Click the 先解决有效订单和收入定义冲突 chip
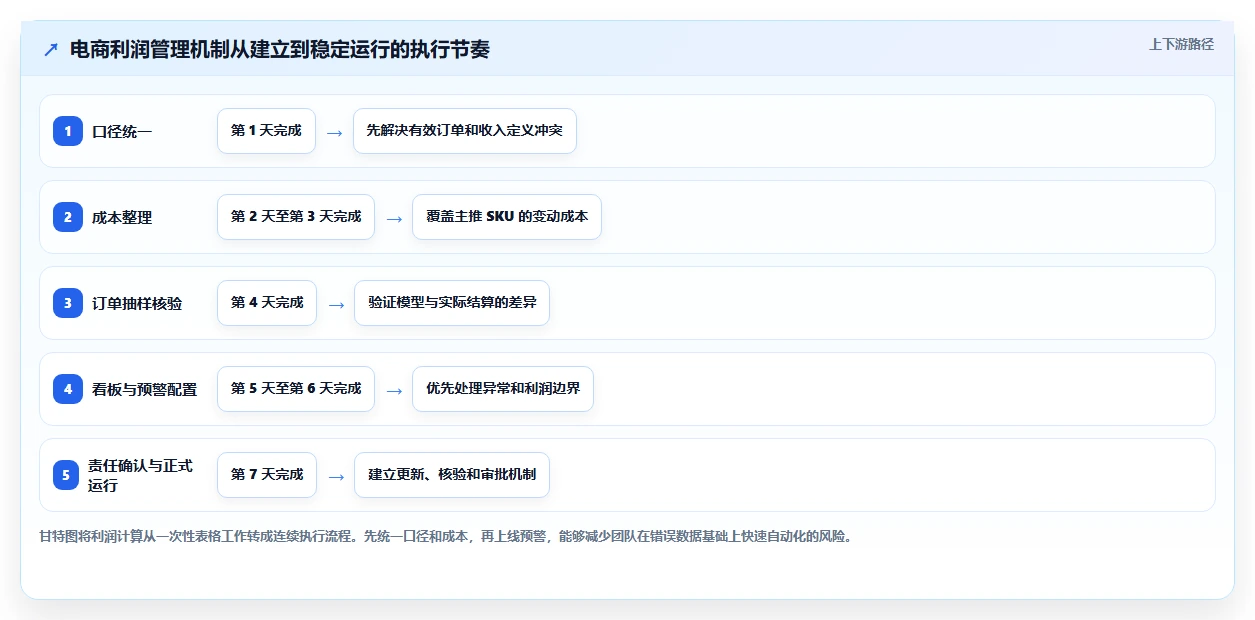The width and height of the screenshot is (1255, 620). 465,131
